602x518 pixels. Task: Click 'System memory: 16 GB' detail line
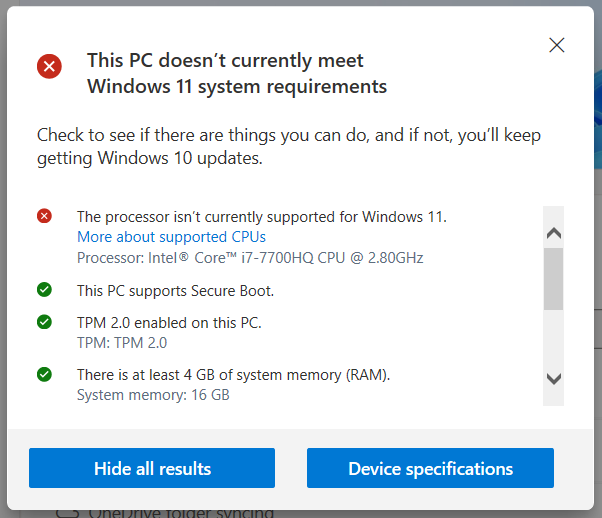pos(153,395)
